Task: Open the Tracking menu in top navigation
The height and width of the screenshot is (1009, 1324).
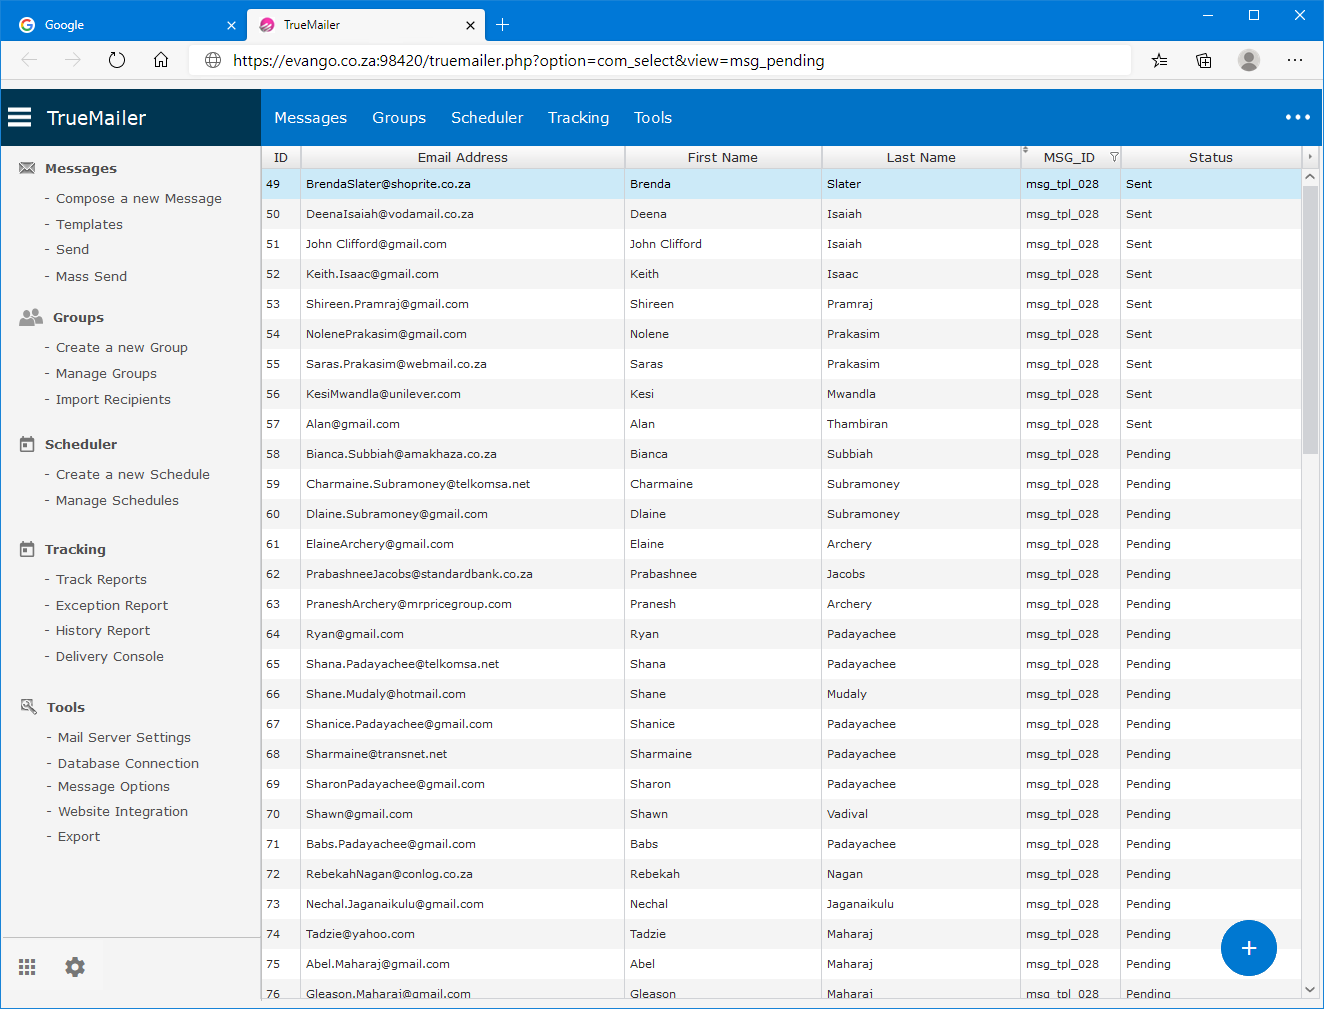Action: click(x=578, y=118)
